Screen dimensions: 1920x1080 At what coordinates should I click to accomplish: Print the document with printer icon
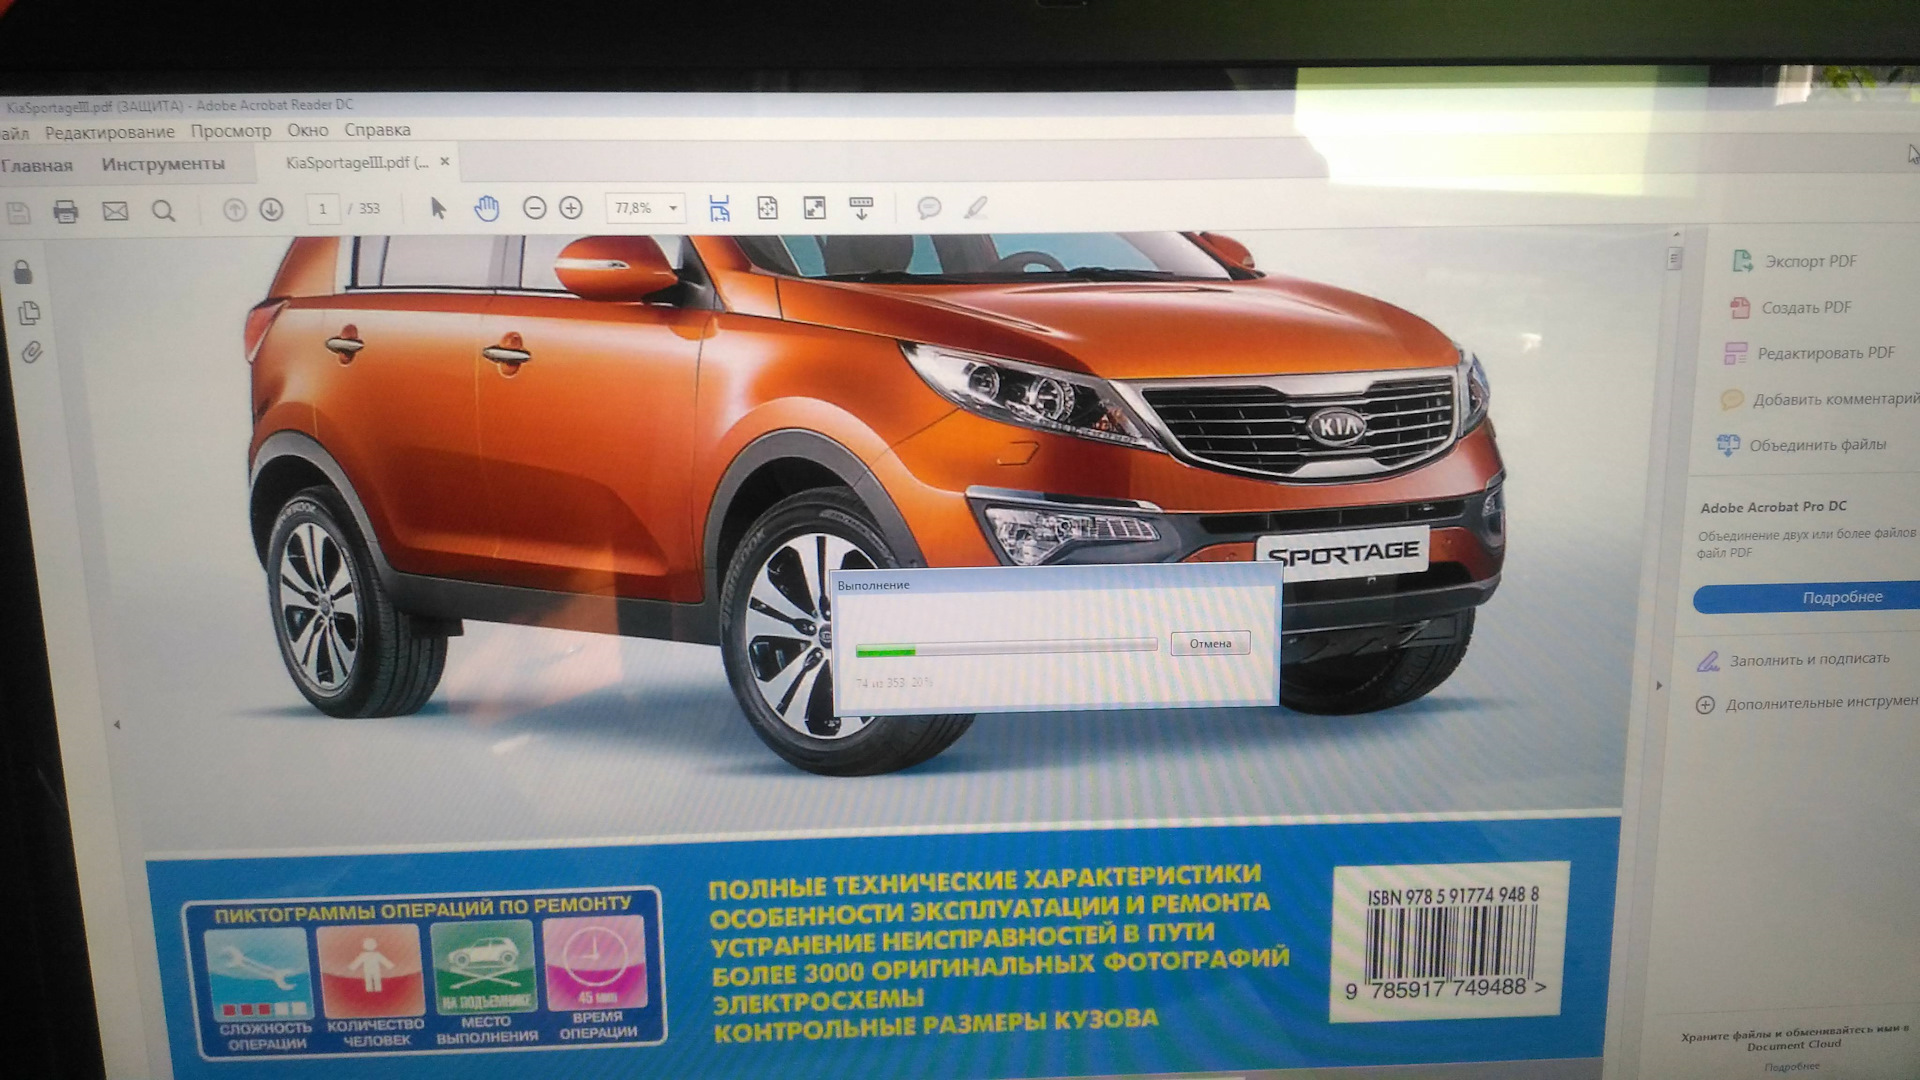click(66, 211)
